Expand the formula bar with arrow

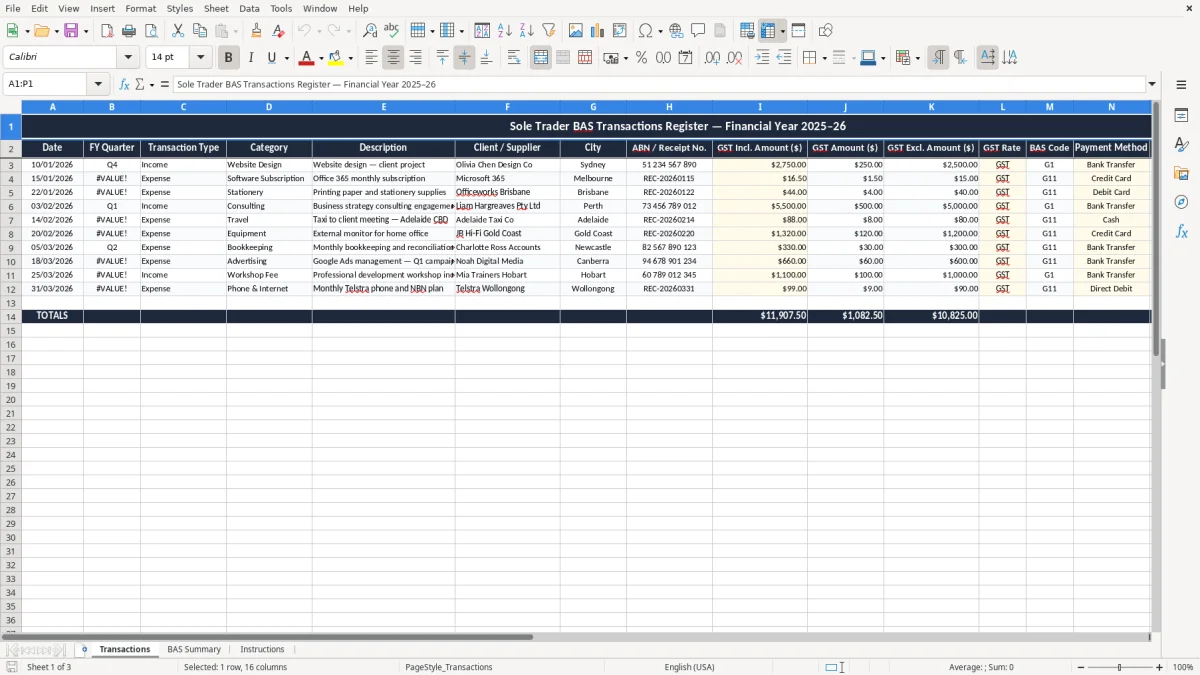coord(1152,84)
